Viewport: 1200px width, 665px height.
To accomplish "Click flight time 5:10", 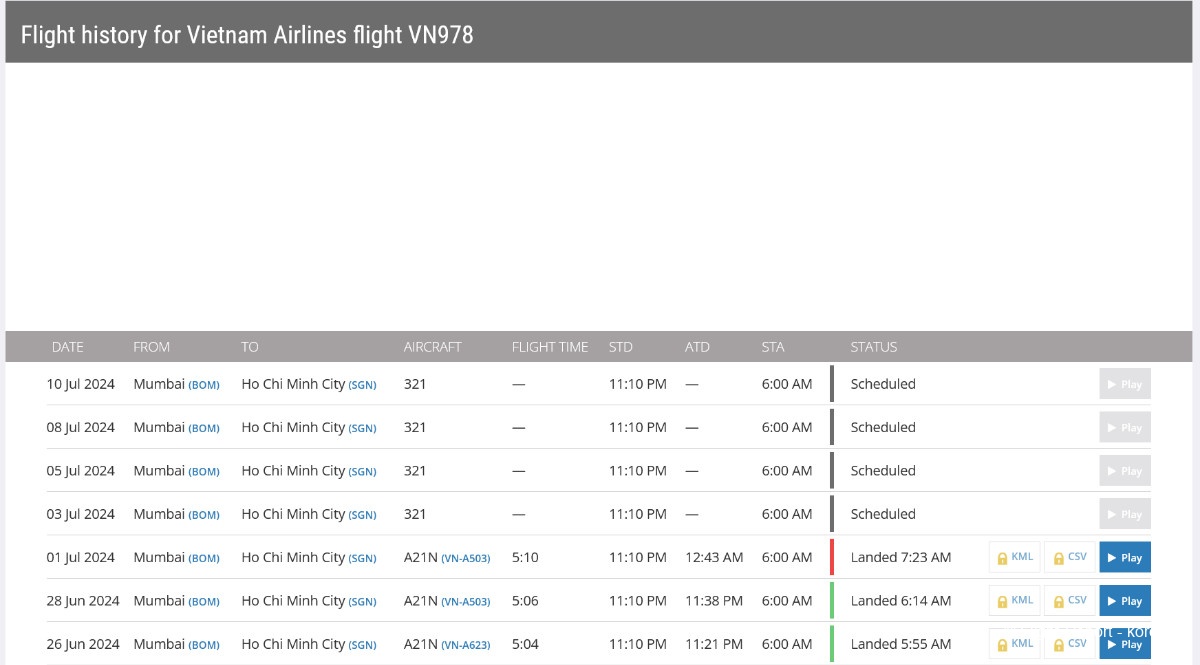I will point(525,557).
